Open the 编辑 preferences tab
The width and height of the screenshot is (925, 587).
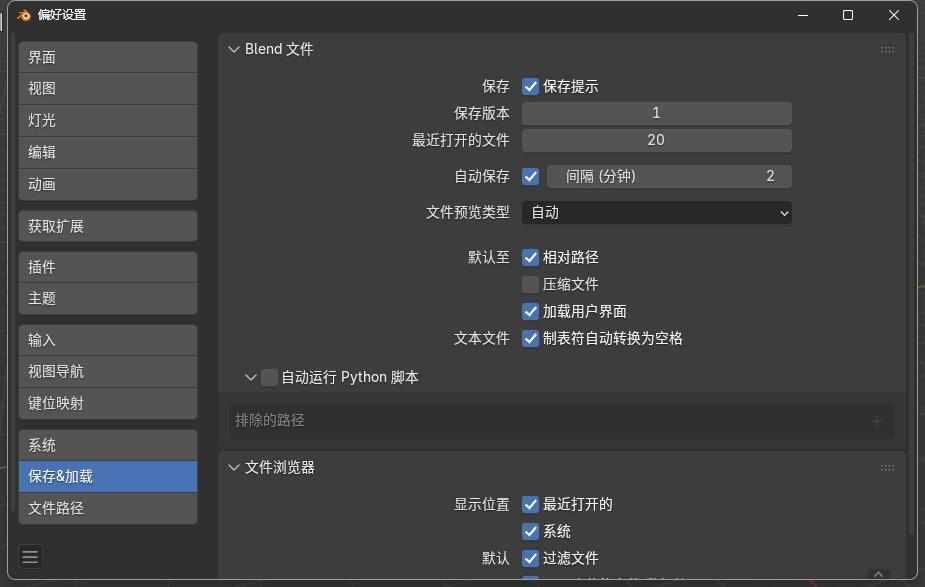point(108,152)
